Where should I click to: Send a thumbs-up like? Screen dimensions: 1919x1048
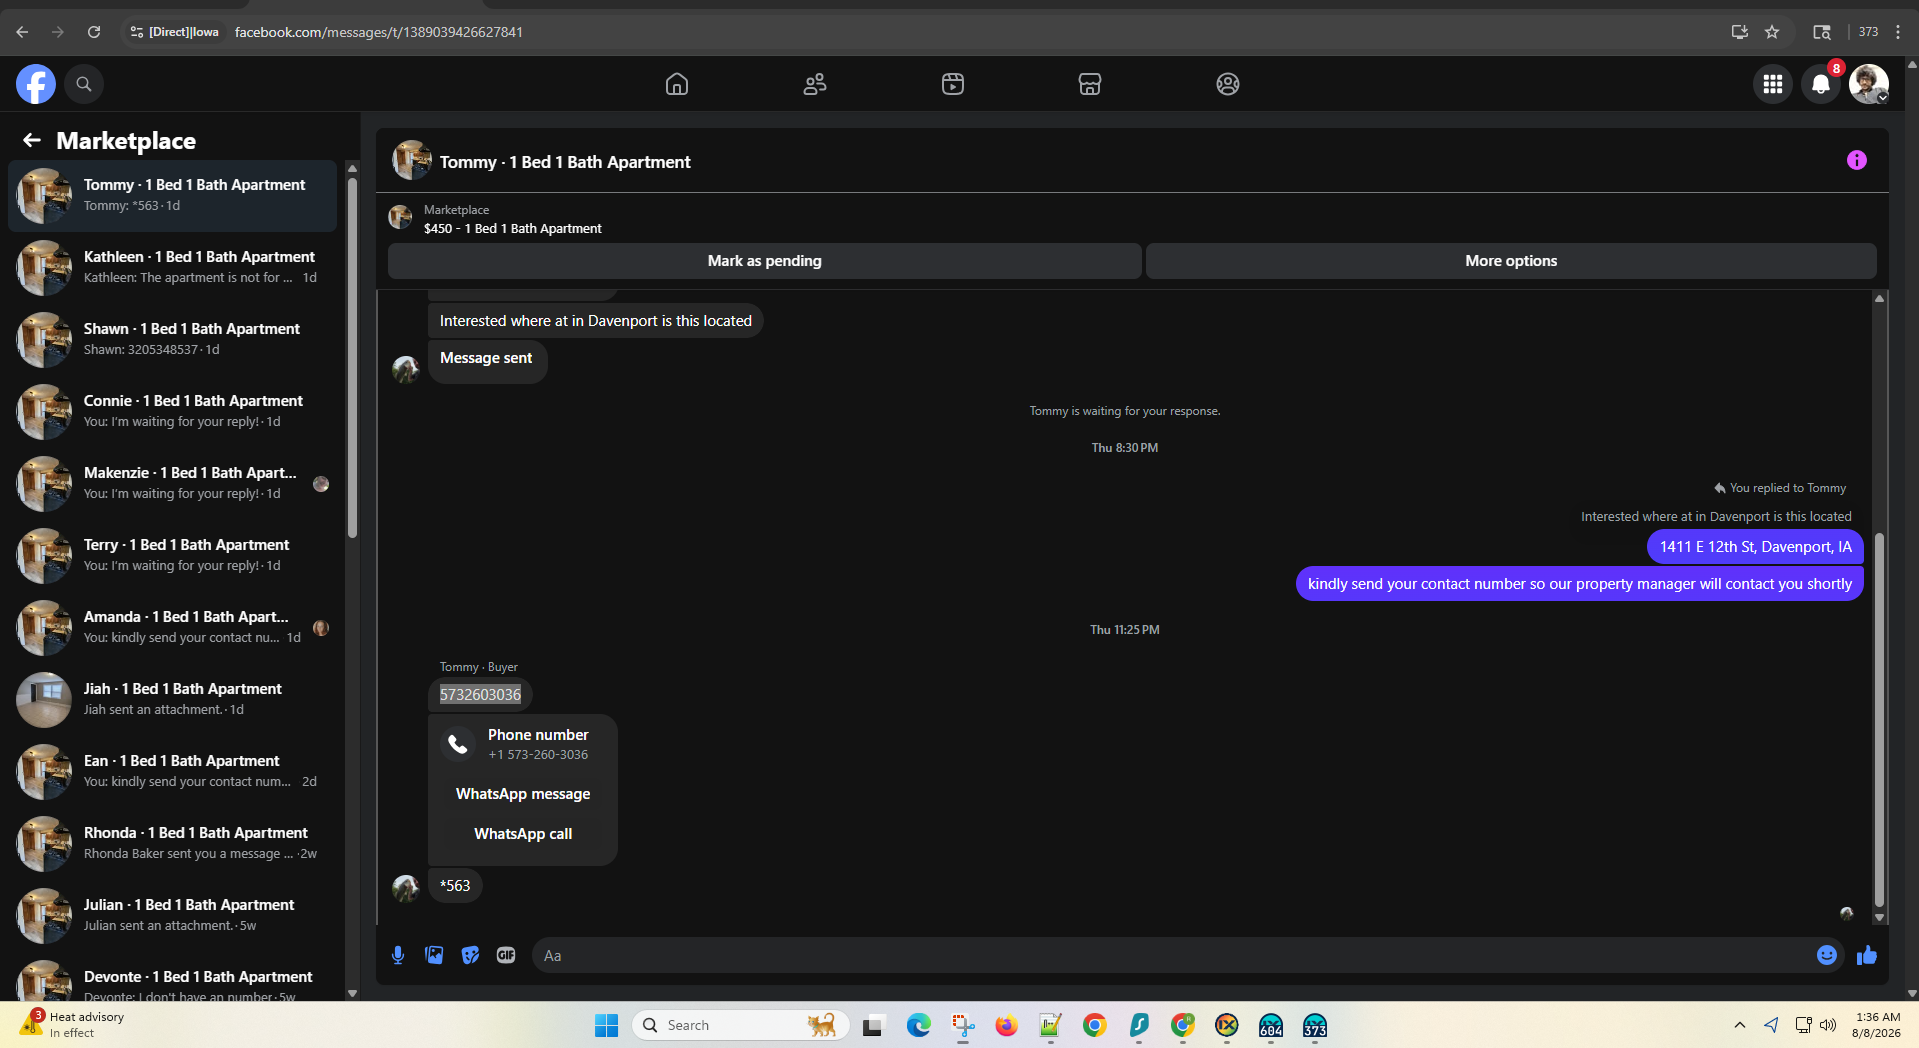1867,955
